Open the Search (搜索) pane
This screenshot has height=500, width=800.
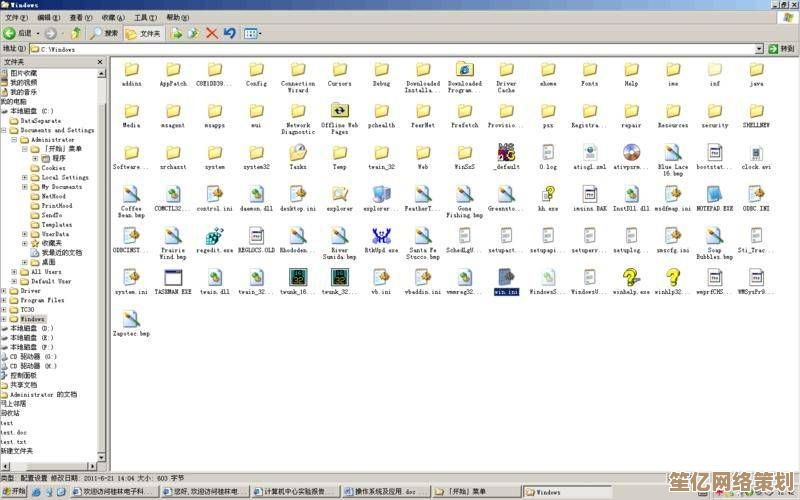pos(104,33)
